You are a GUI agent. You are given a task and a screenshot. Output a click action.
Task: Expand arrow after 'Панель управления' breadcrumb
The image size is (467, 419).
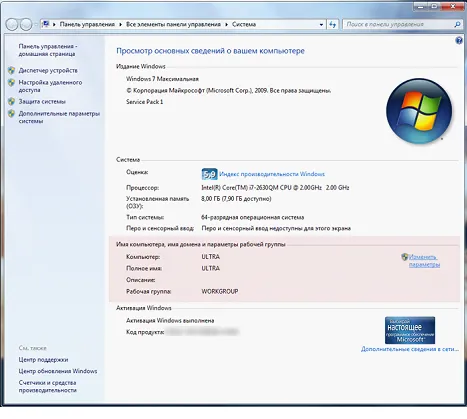coord(120,24)
